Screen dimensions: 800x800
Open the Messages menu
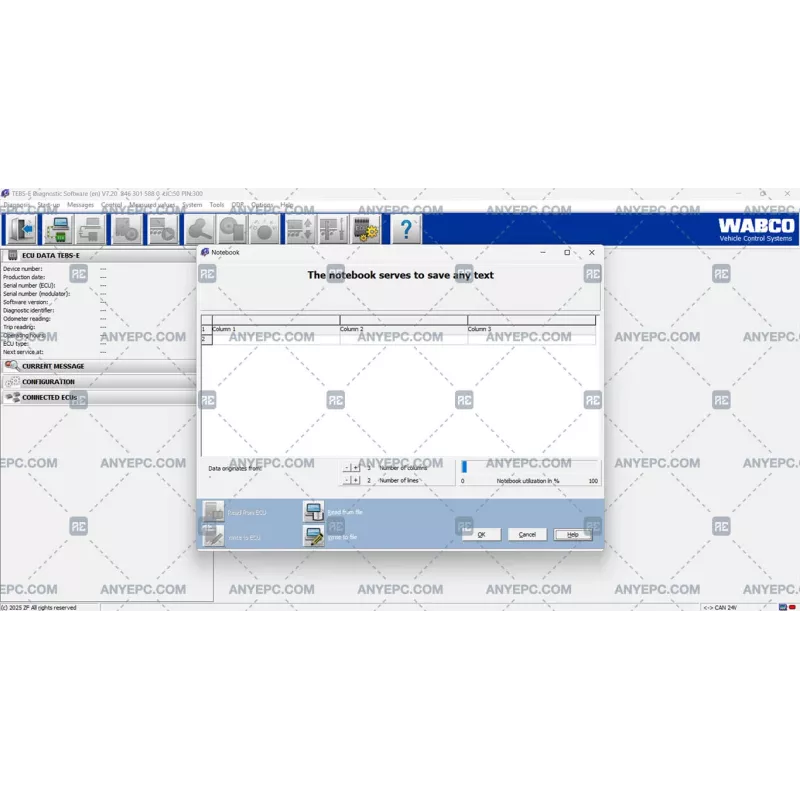coord(80,205)
